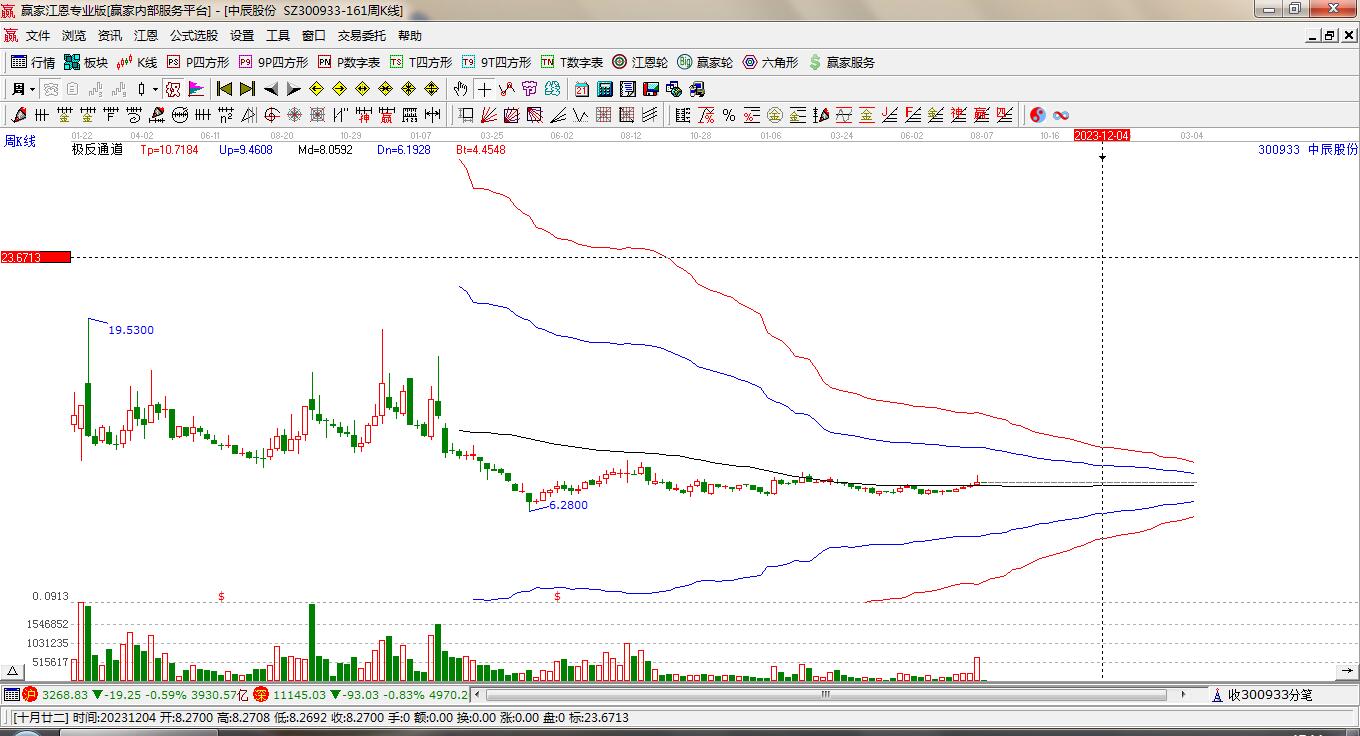Click the 周K线 chart label
The width and height of the screenshot is (1360, 736).
tap(20, 142)
